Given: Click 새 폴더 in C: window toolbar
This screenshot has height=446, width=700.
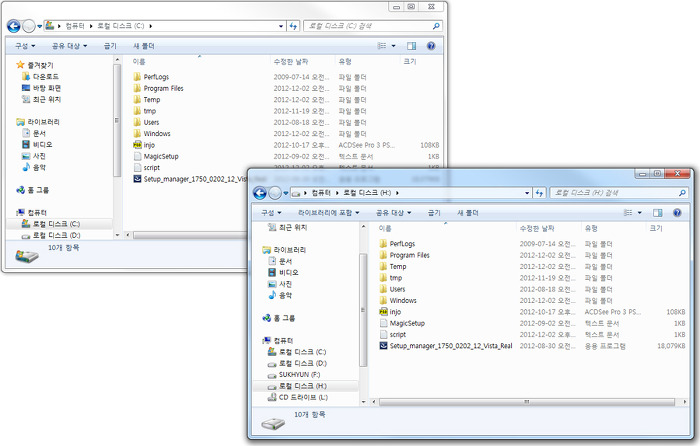Looking at the screenshot, I should coord(144,46).
